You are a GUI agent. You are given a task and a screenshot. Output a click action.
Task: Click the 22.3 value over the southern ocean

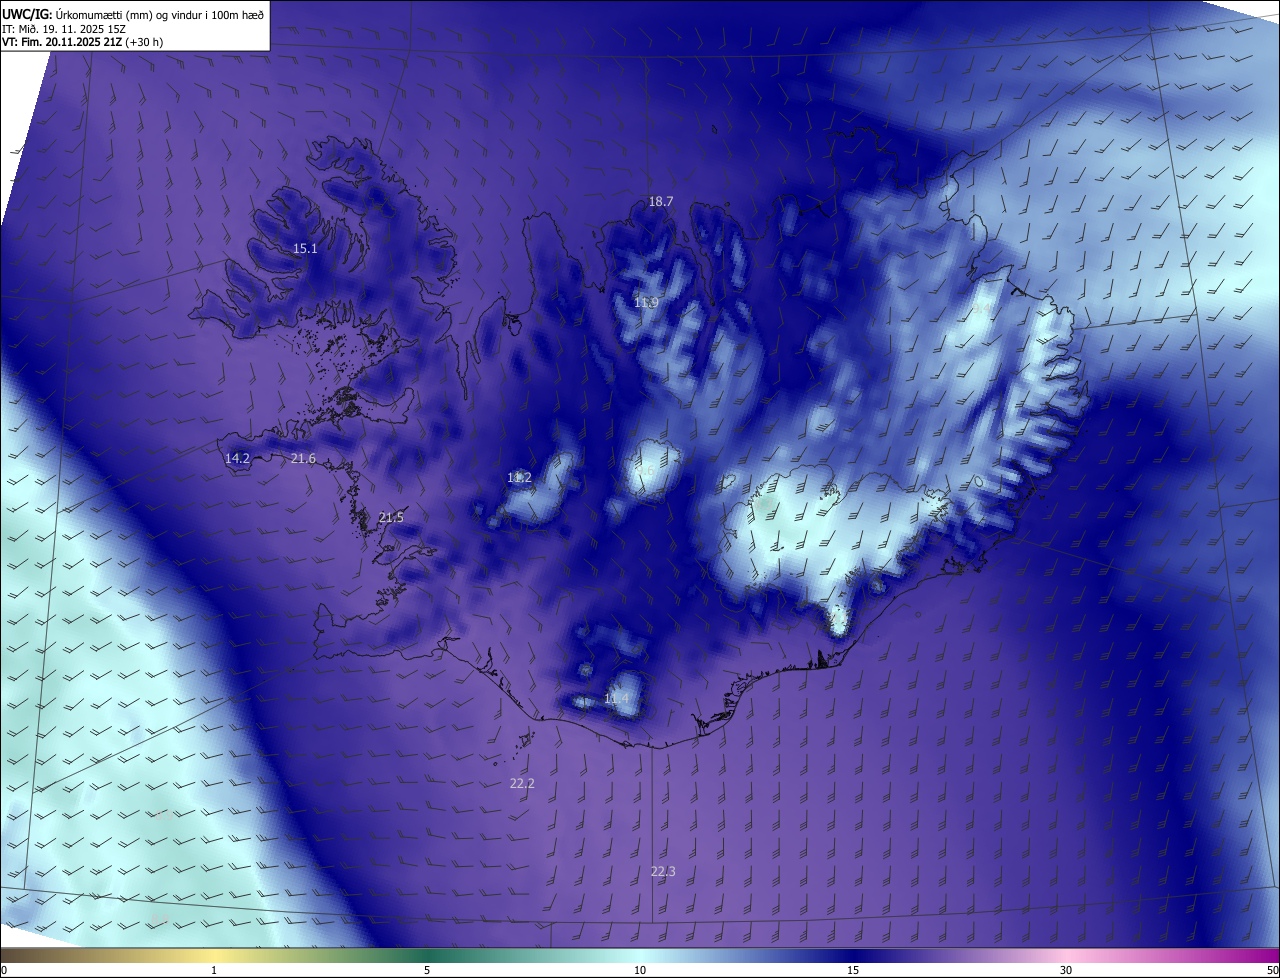[x=663, y=872]
